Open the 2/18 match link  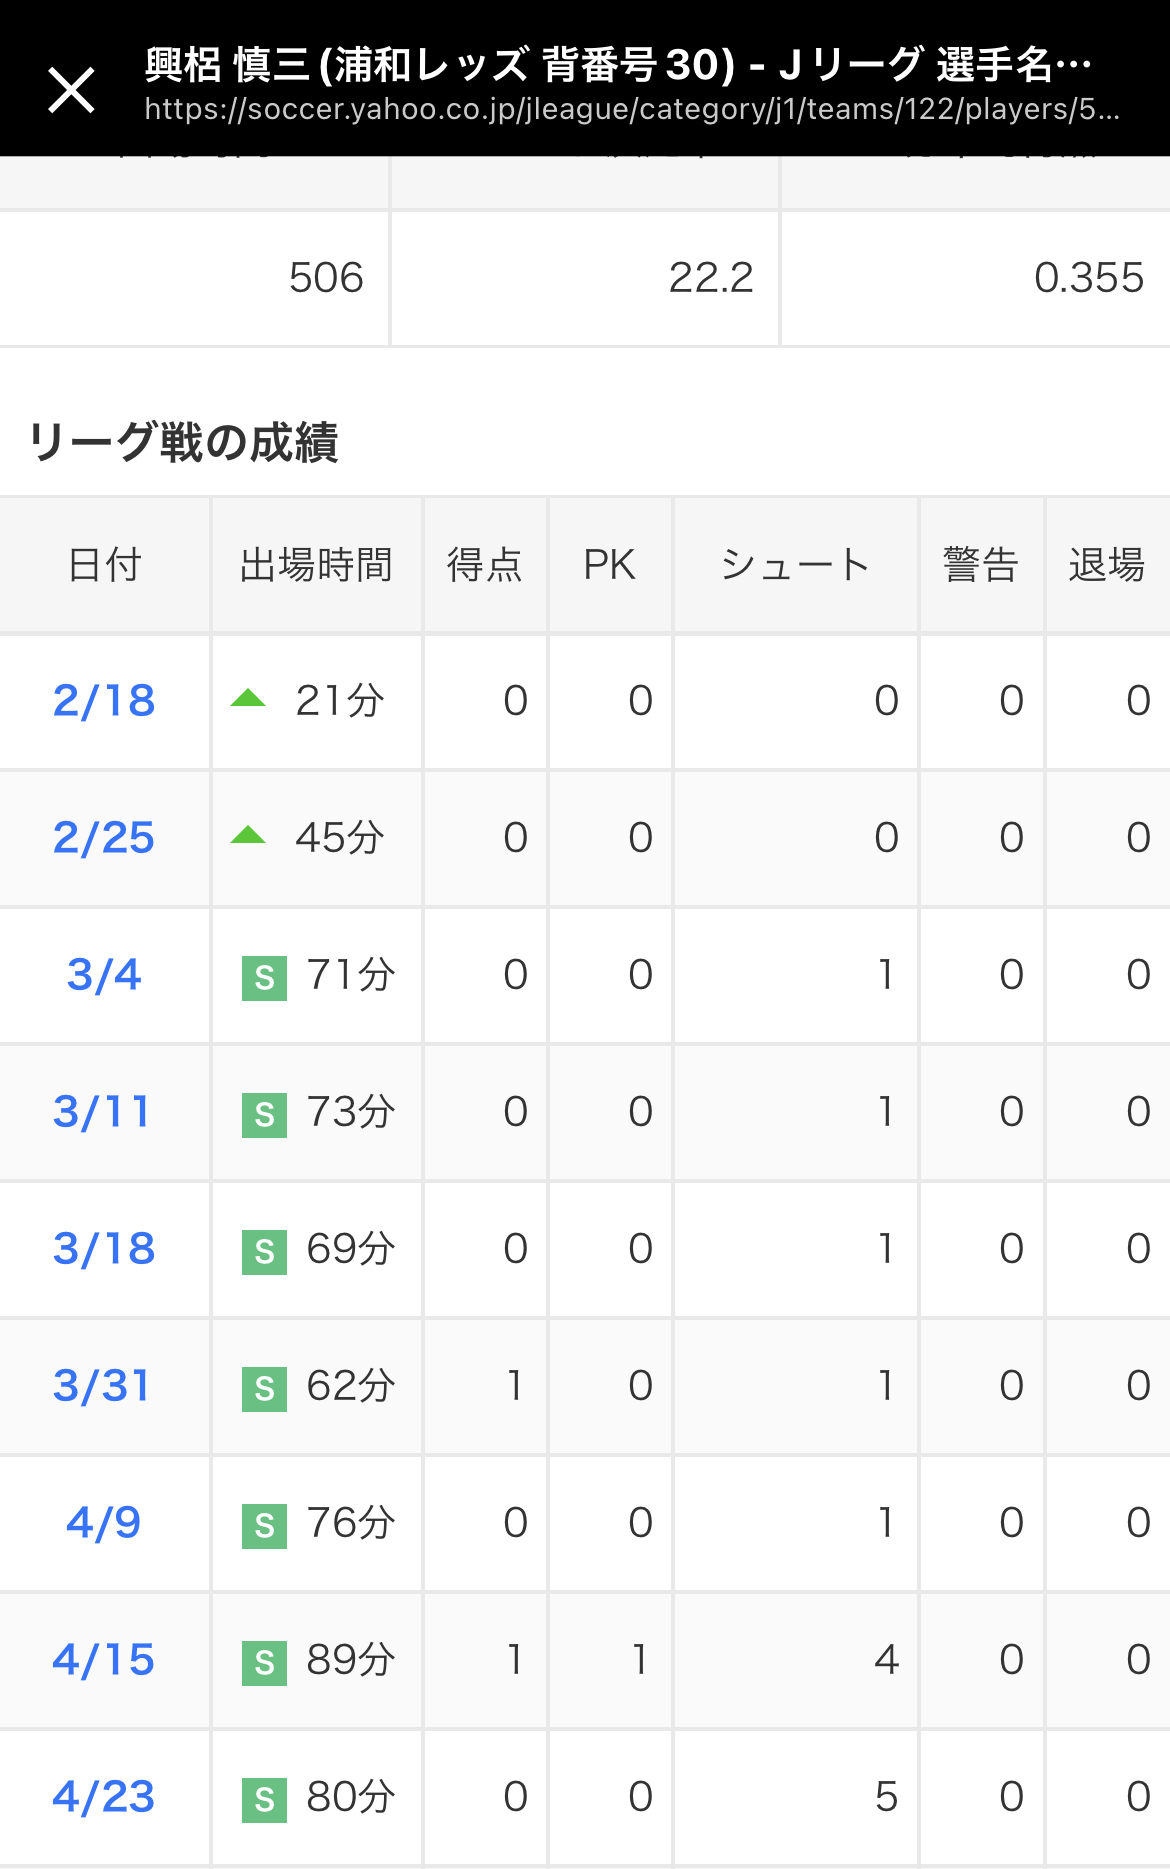pos(104,701)
